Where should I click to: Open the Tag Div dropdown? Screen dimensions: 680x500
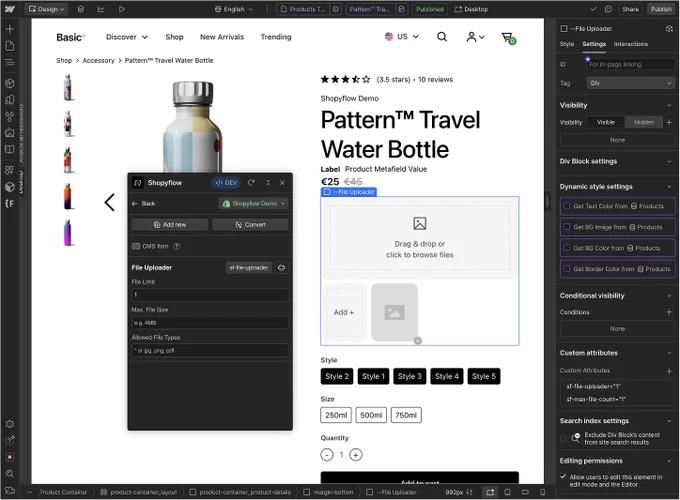(x=631, y=83)
